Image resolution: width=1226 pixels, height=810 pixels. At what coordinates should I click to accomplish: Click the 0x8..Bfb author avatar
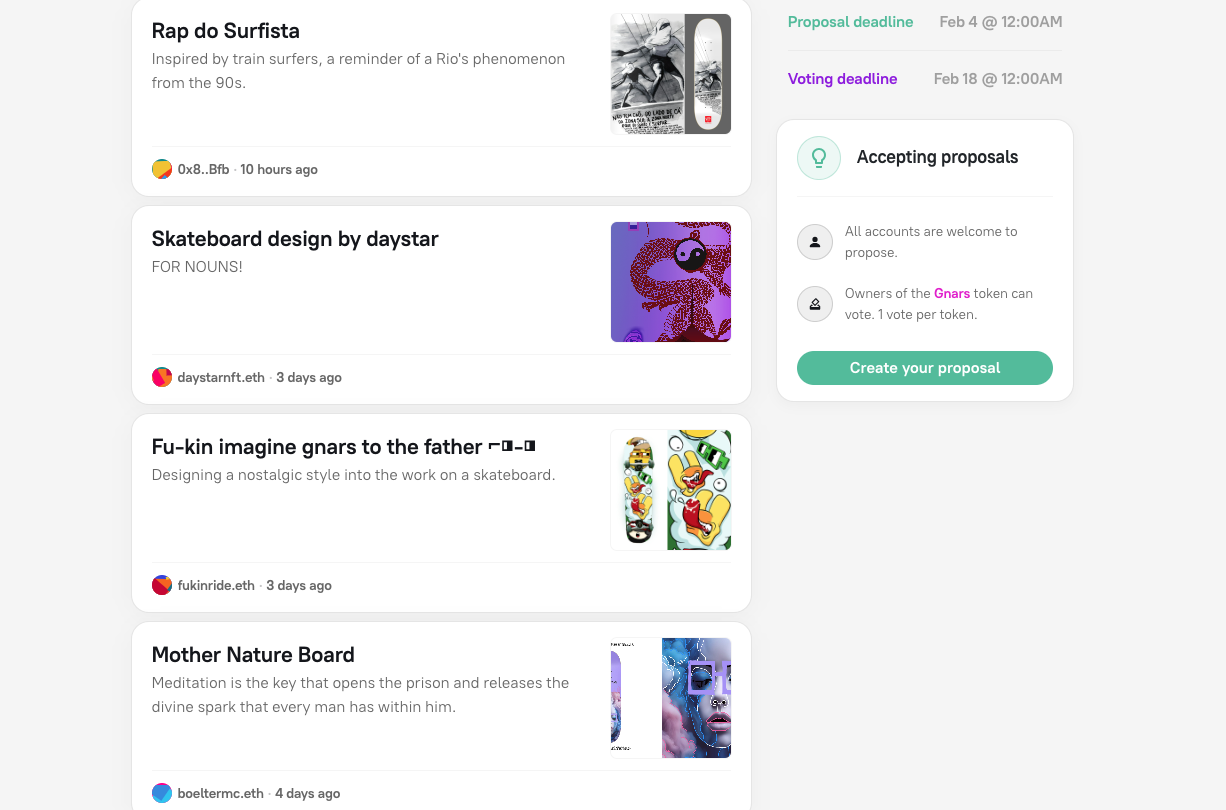[162, 170]
